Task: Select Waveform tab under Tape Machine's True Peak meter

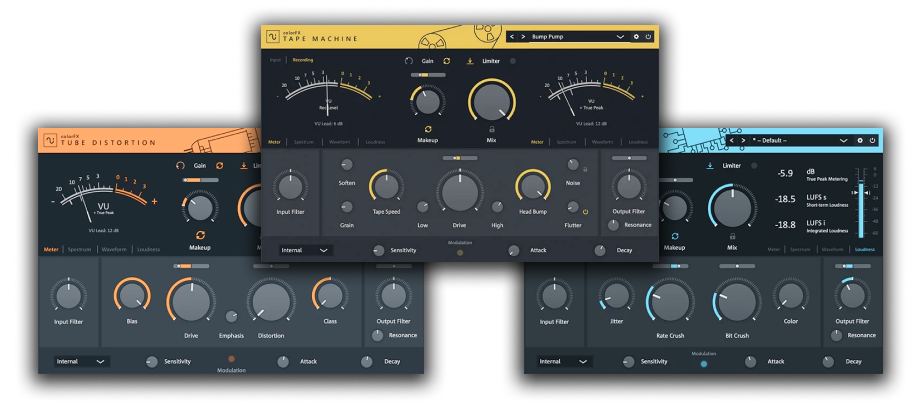Action: pos(603,142)
